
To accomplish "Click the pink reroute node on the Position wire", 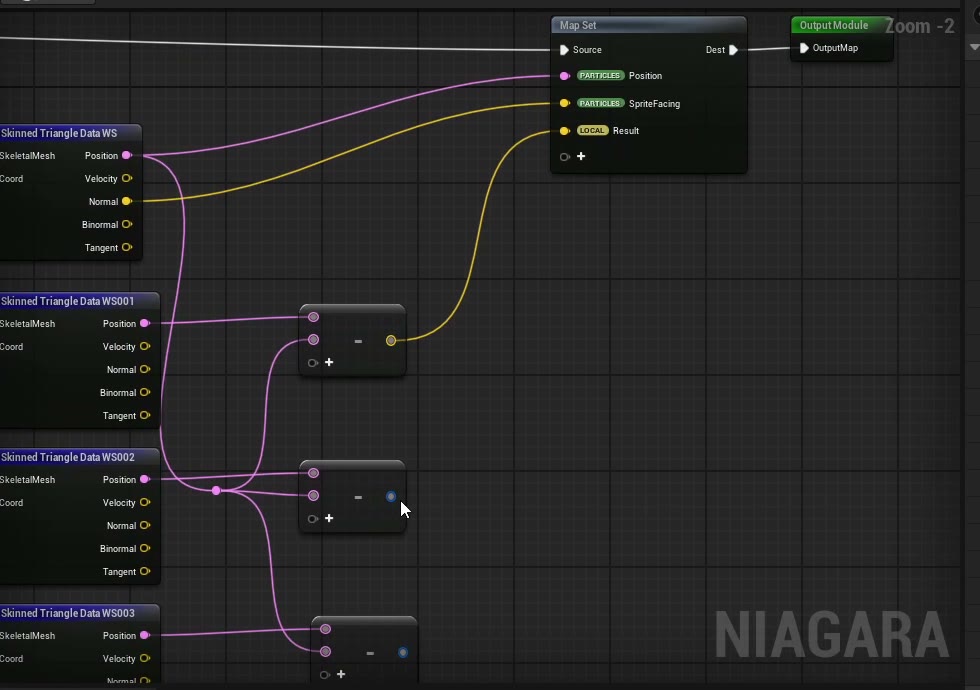I will pos(216,491).
